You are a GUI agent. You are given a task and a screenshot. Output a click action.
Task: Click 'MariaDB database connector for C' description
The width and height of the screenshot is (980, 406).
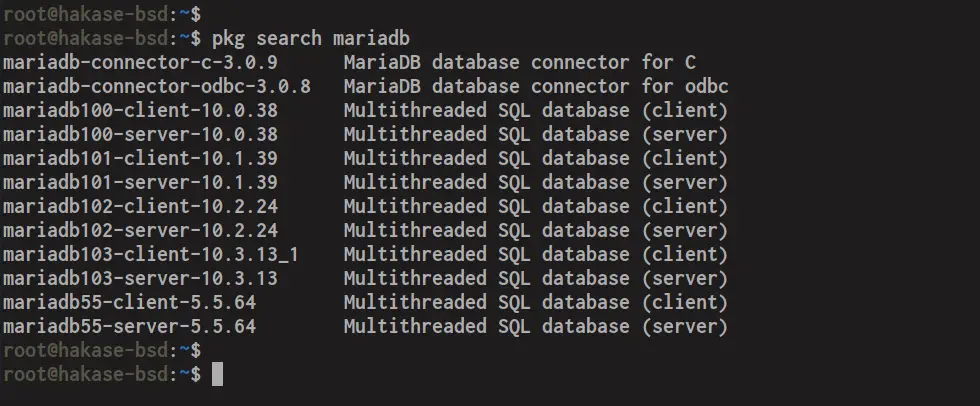[519, 62]
